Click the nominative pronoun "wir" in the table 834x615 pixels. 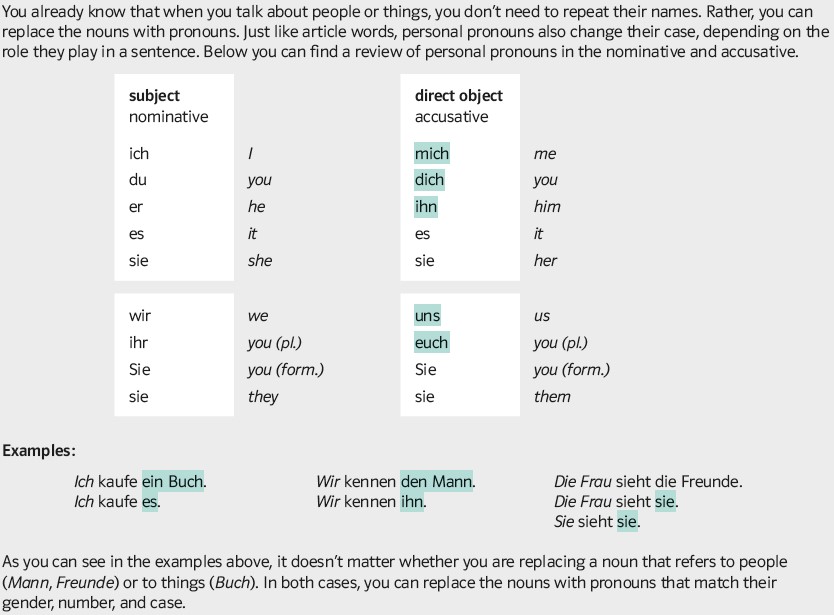(140, 316)
